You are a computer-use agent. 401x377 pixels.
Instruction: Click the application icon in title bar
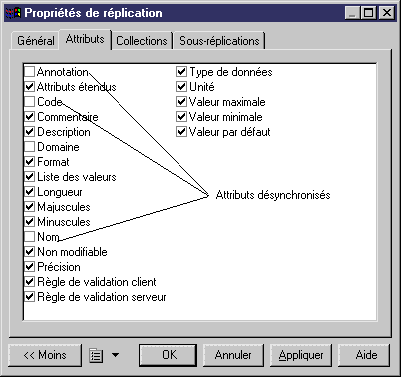click(x=13, y=13)
